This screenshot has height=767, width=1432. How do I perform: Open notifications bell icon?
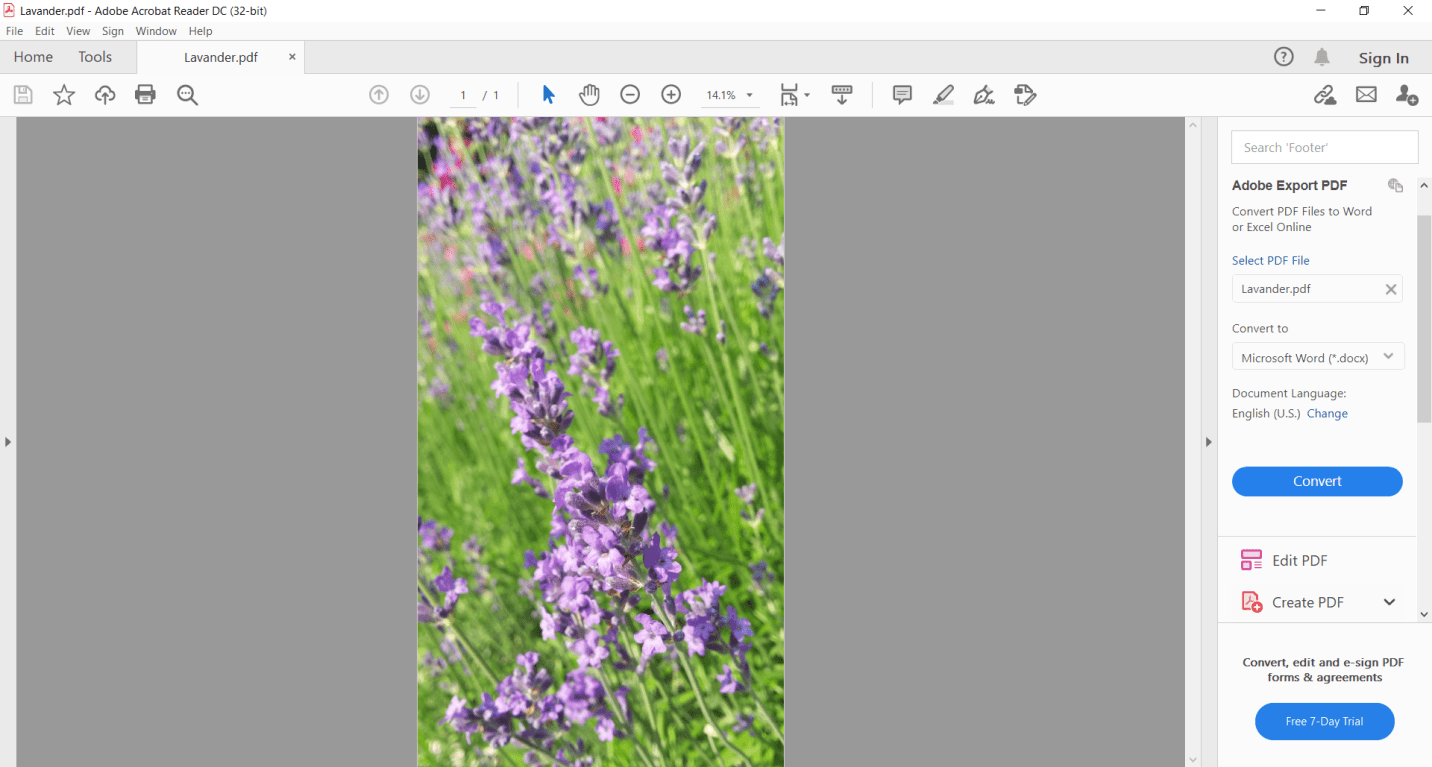(x=1322, y=57)
